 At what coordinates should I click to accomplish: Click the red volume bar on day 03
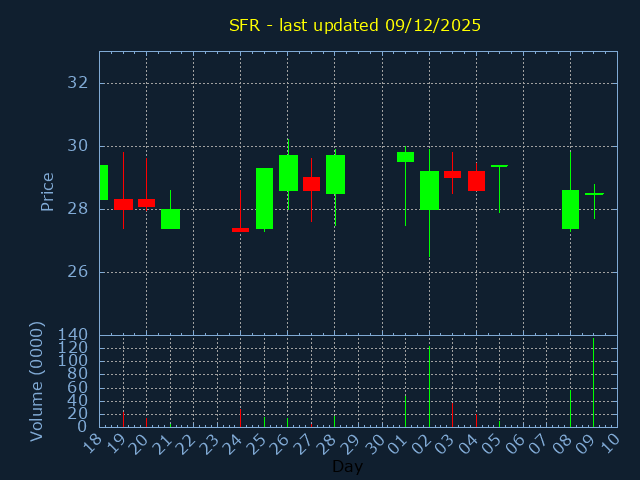(x=452, y=415)
